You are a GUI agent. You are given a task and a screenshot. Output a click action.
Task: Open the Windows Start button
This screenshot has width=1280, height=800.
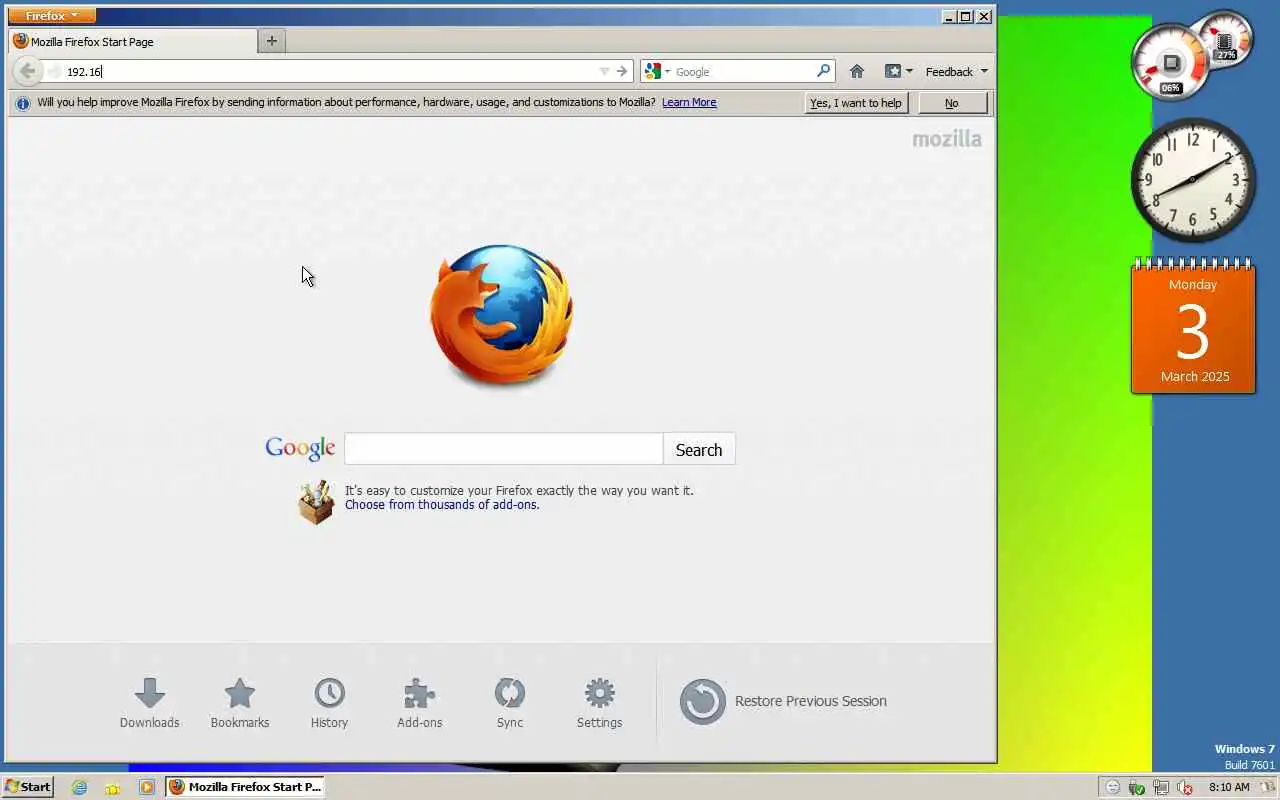[27, 786]
